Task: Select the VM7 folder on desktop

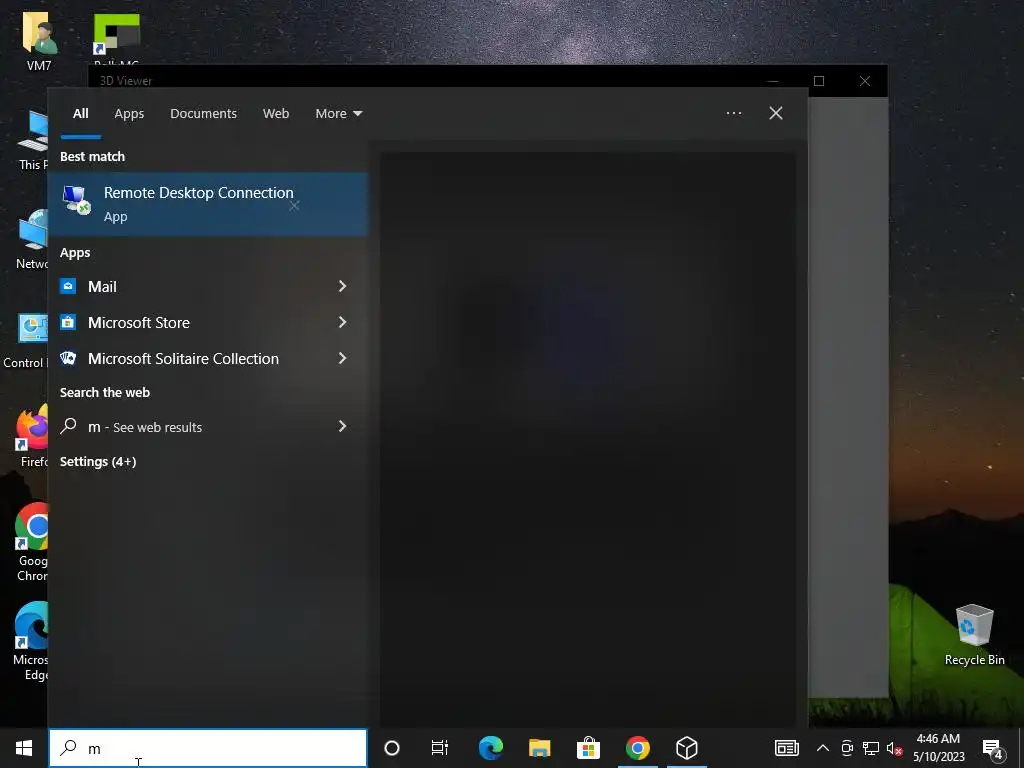Action: pyautogui.click(x=39, y=41)
